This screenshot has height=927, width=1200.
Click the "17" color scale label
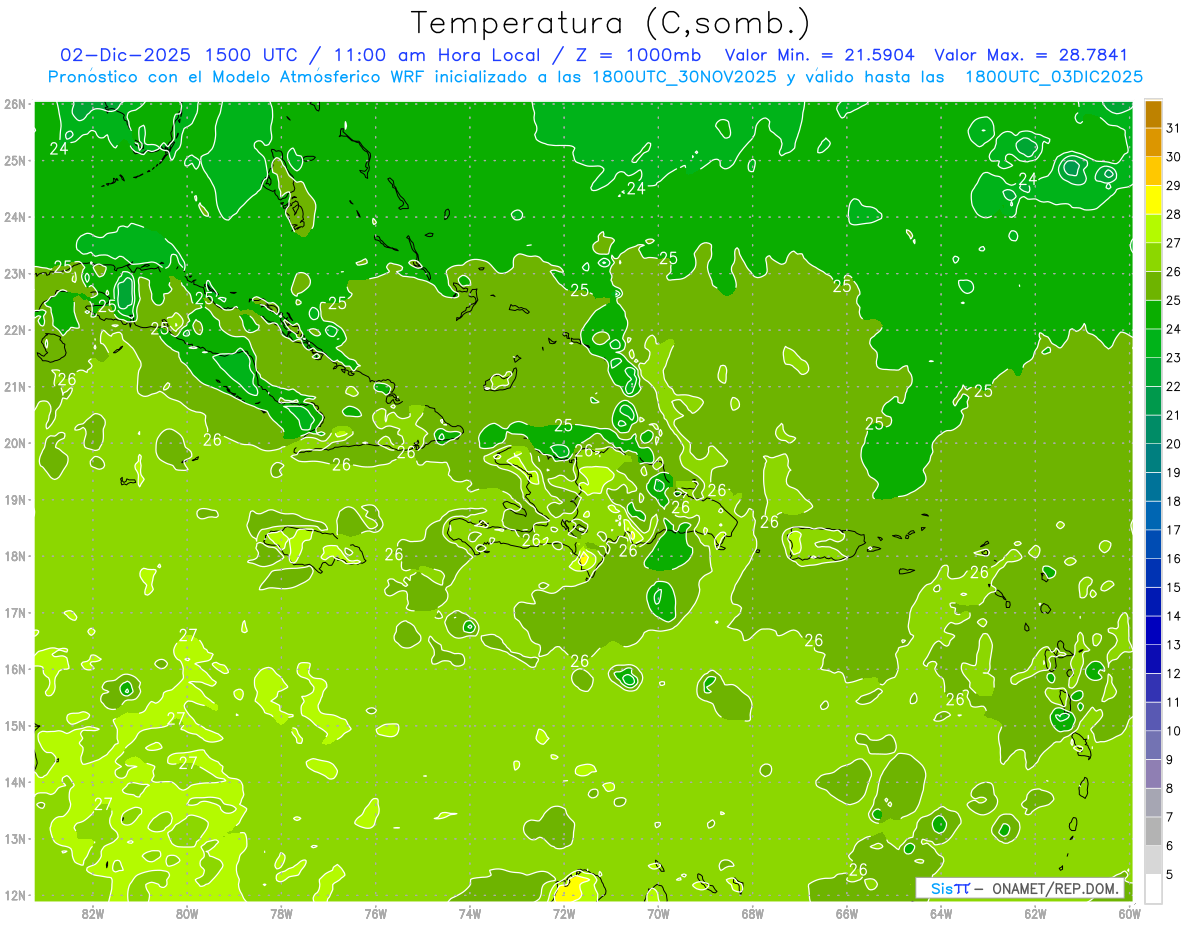click(1173, 530)
